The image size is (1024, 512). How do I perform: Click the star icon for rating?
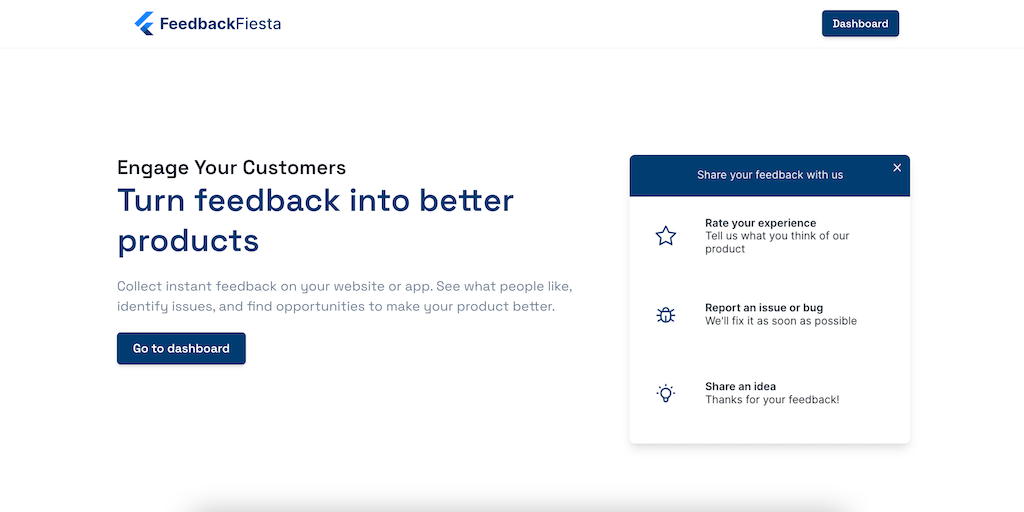(x=666, y=236)
